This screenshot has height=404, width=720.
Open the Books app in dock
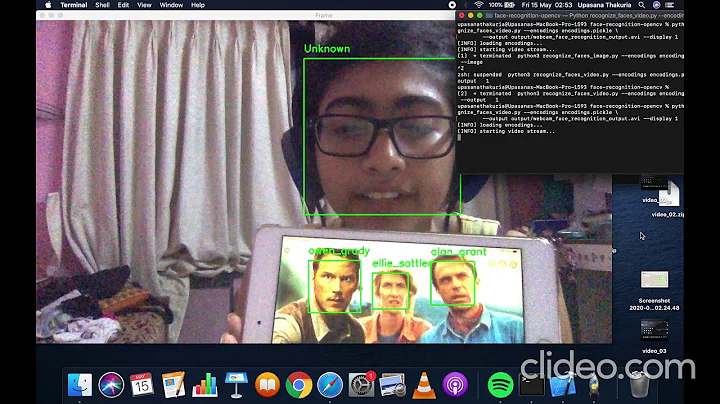tap(267, 385)
